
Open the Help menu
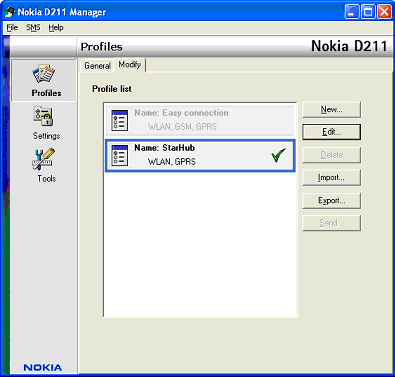click(56, 28)
